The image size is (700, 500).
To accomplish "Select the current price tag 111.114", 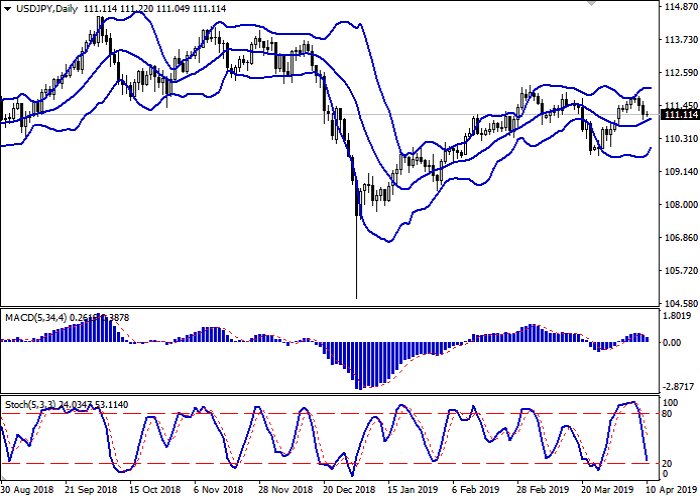I will (679, 115).
